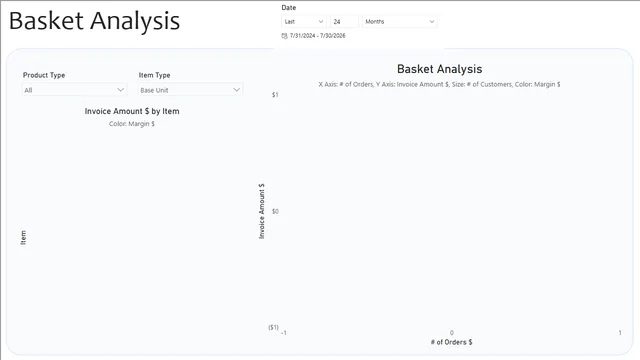Expand the Date 'Last' relative period dropdown
The height and width of the screenshot is (360, 640).
(x=304, y=22)
